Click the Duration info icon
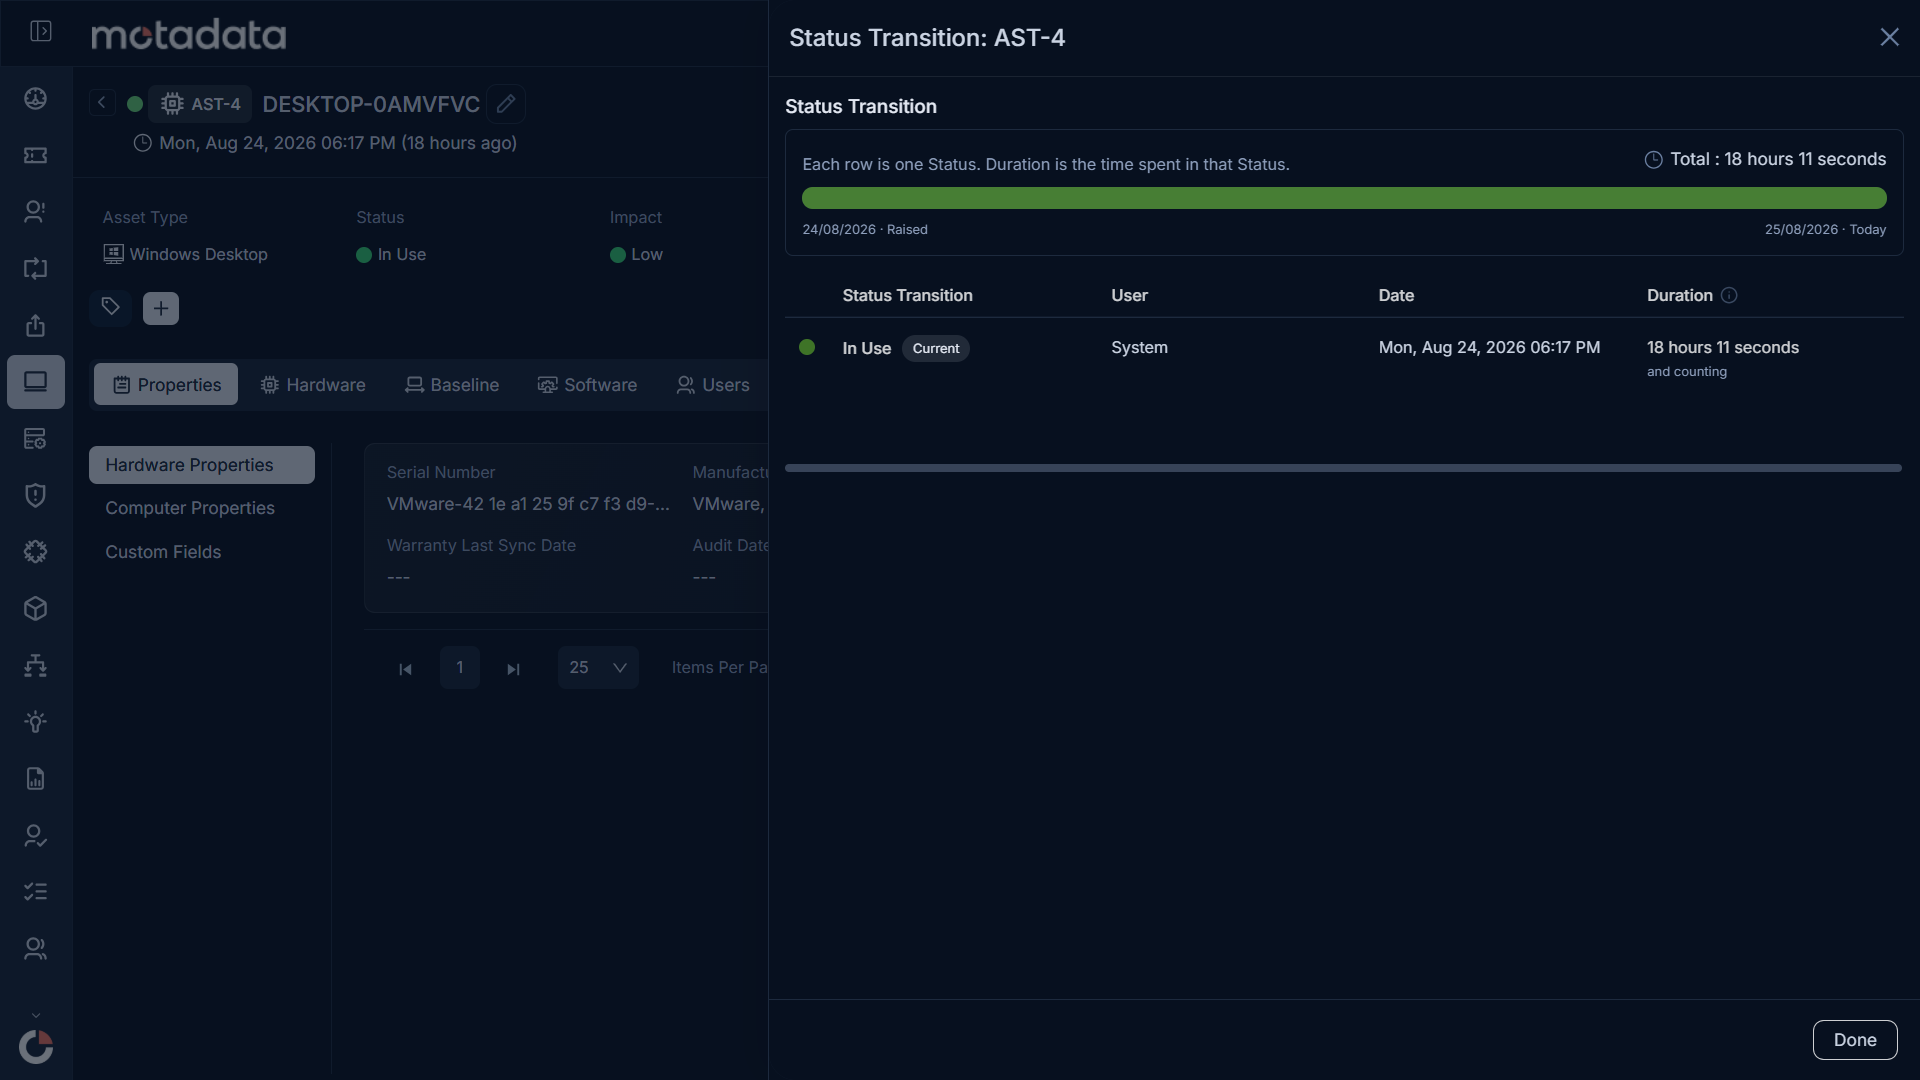Image resolution: width=1920 pixels, height=1080 pixels. [x=1729, y=295]
